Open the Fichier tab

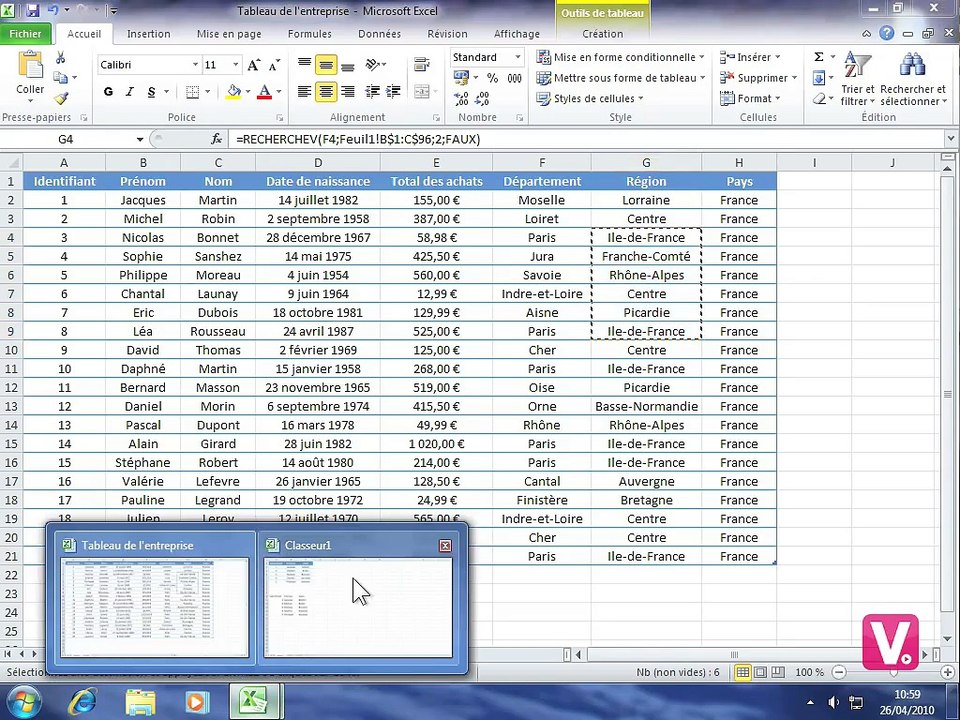tap(26, 34)
